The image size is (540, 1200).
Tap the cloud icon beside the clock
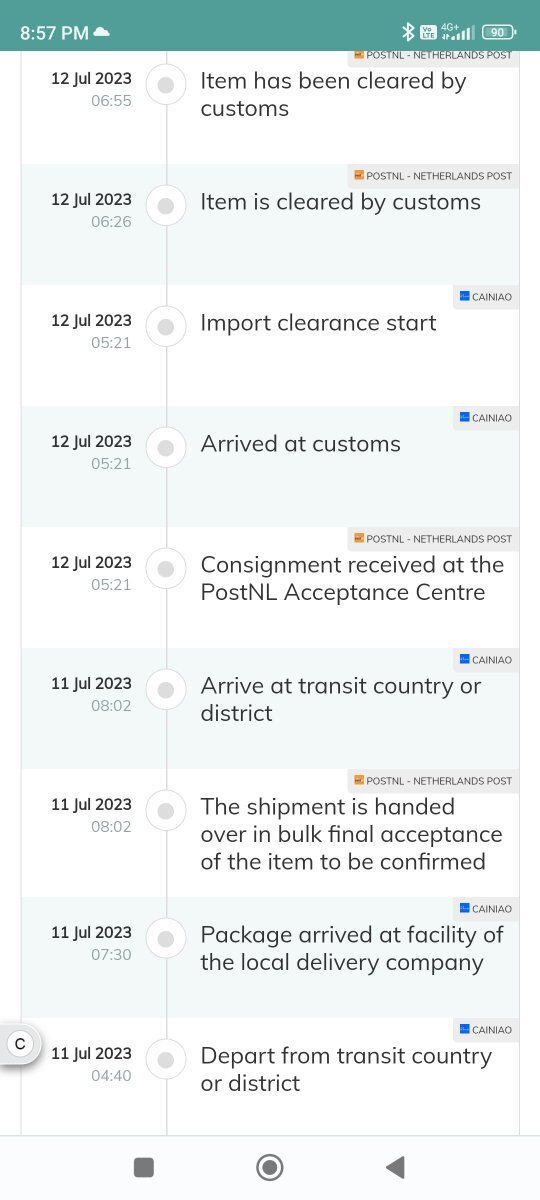tap(101, 32)
